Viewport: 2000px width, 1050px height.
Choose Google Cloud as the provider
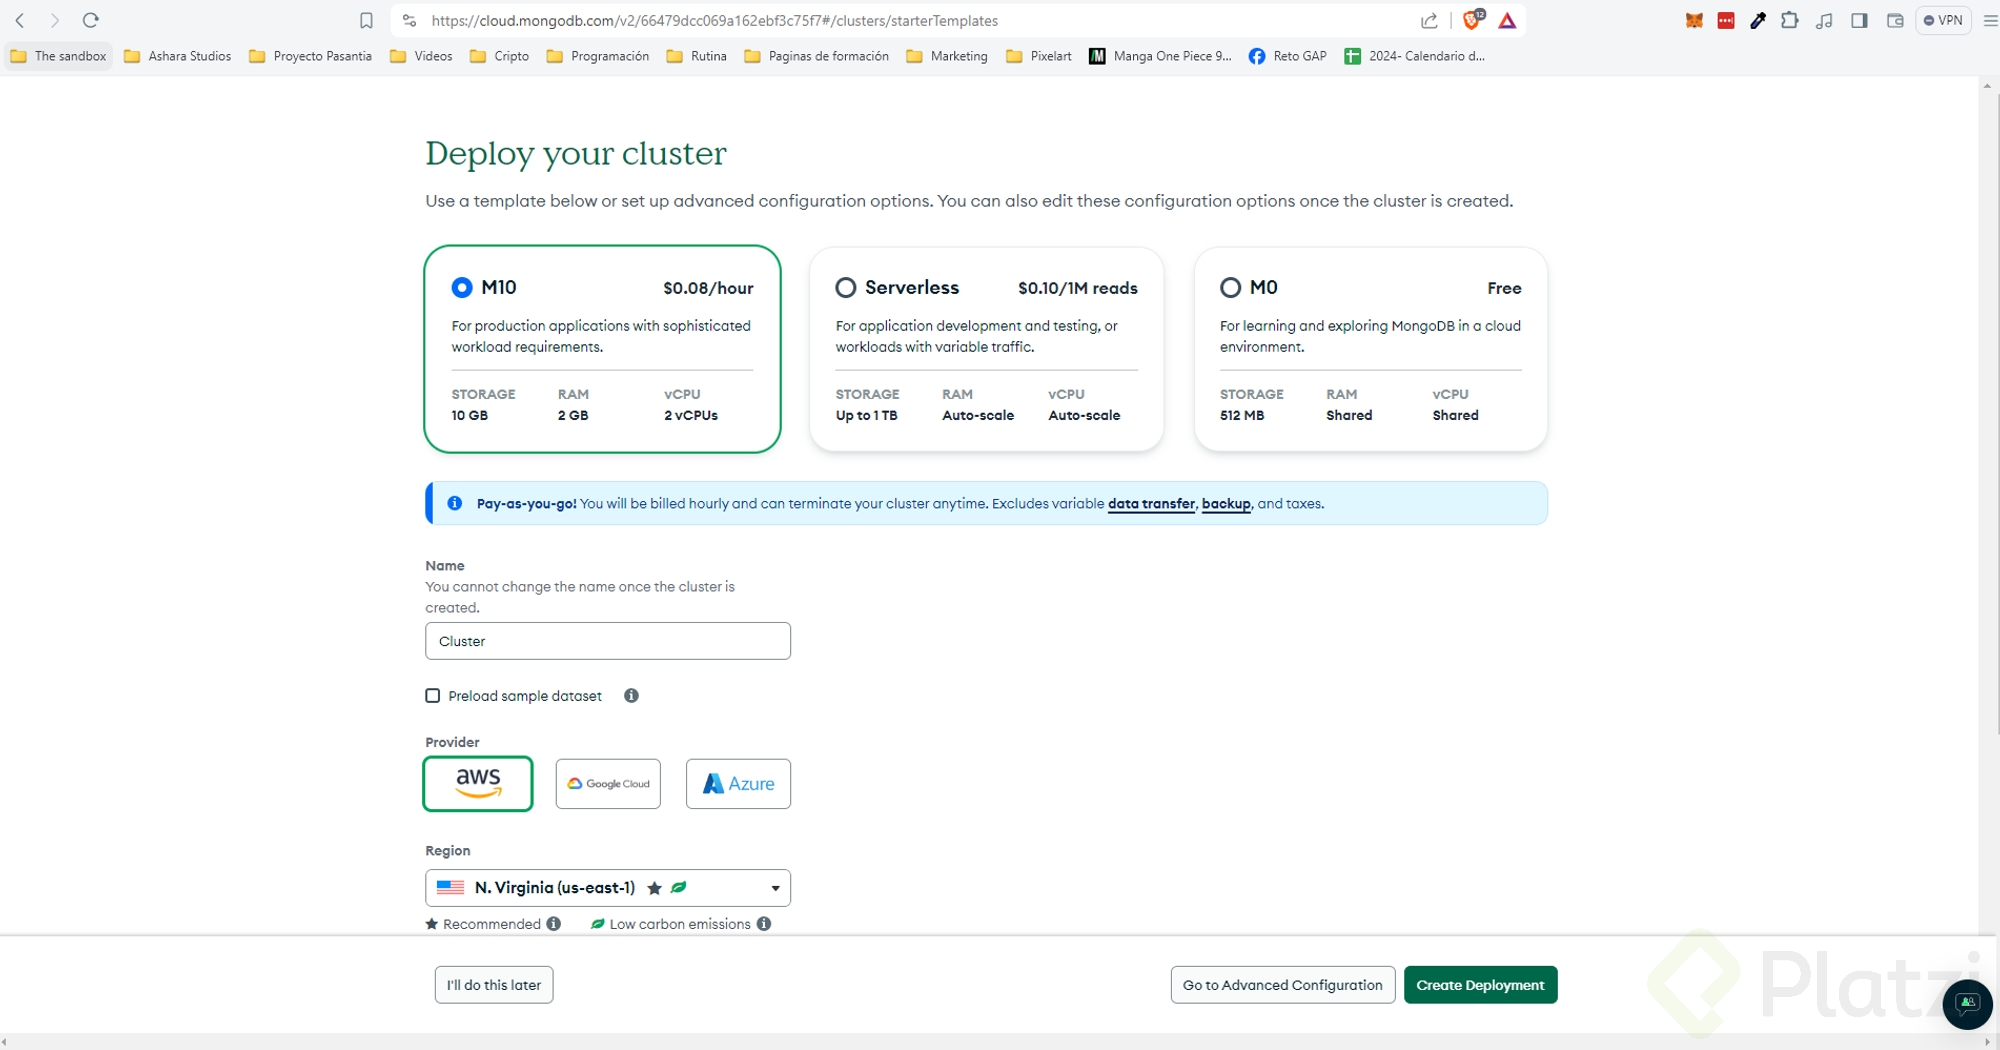tap(608, 784)
